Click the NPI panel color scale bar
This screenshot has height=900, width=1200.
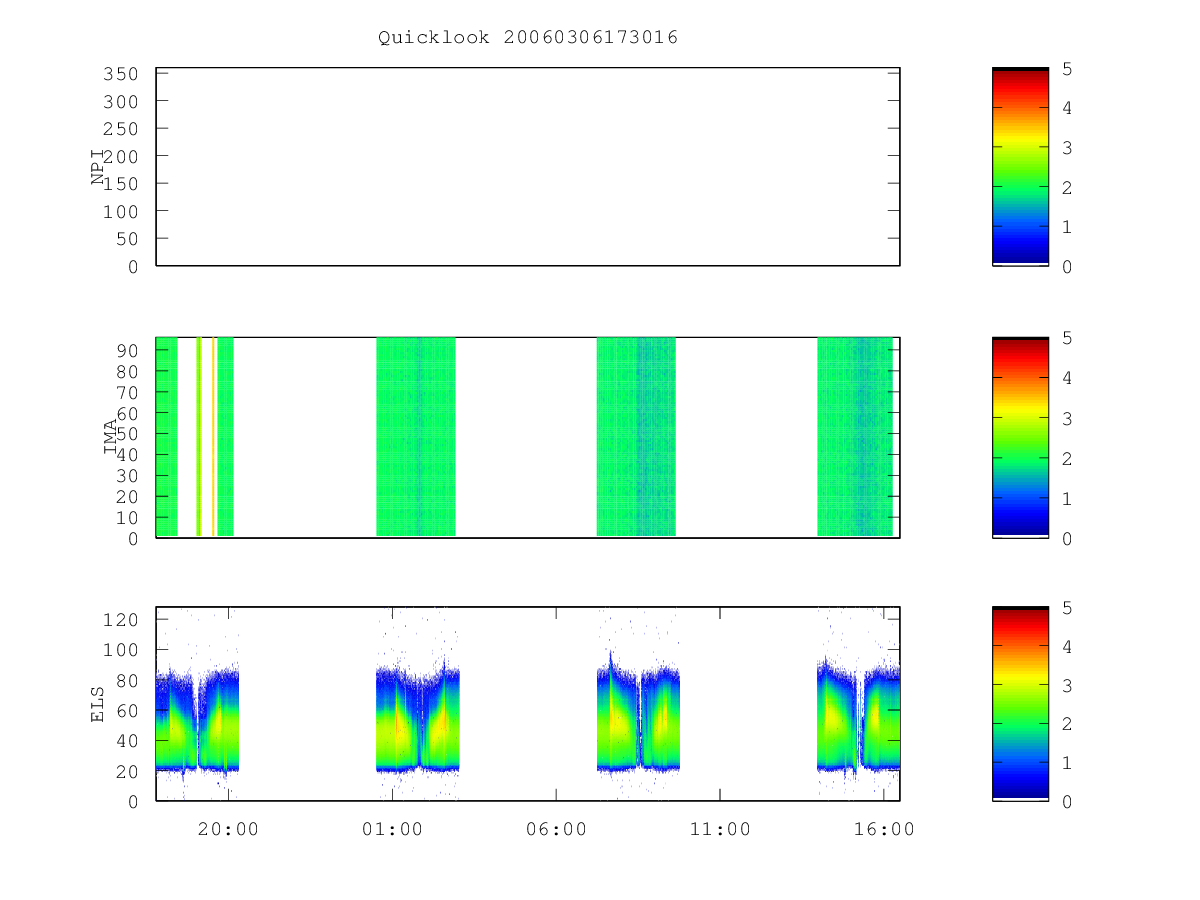tap(1020, 167)
